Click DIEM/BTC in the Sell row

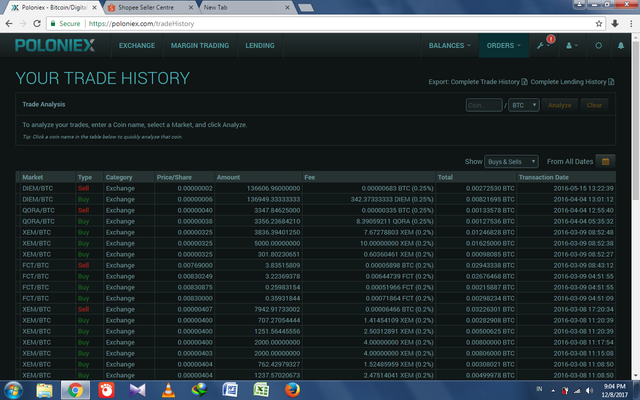tap(38, 188)
